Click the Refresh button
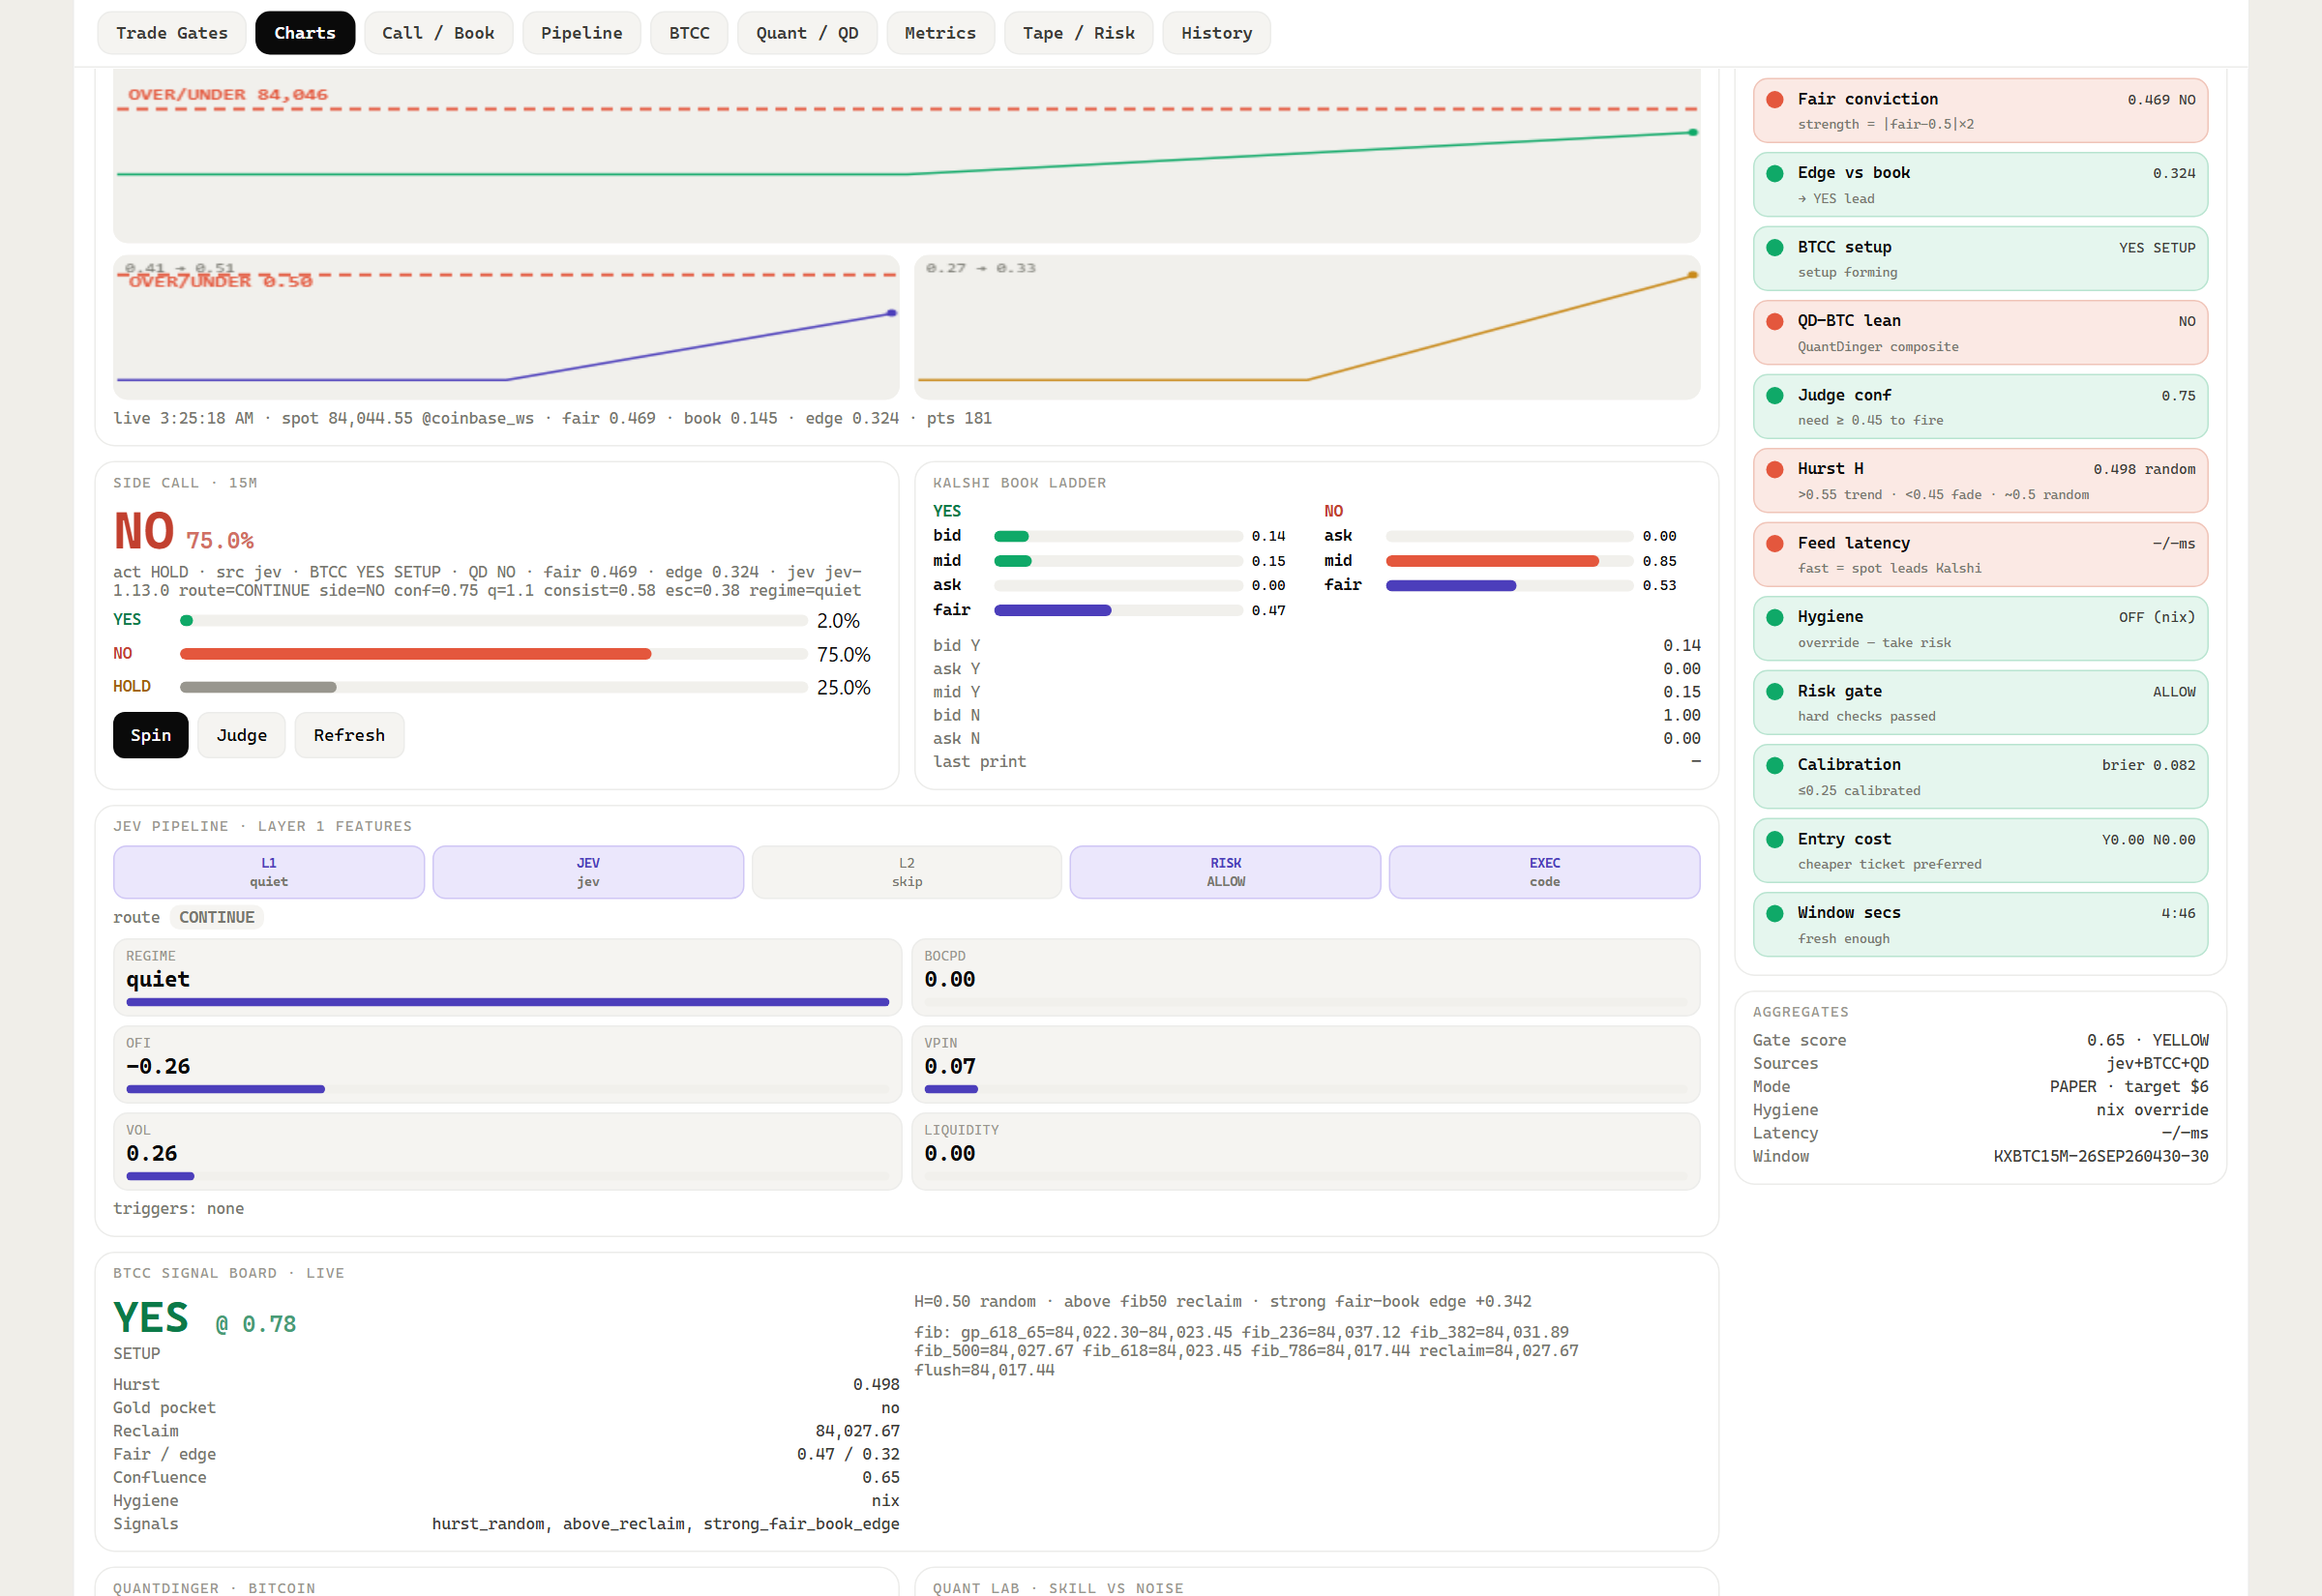Viewport: 2322px width, 1596px height. [x=349, y=735]
